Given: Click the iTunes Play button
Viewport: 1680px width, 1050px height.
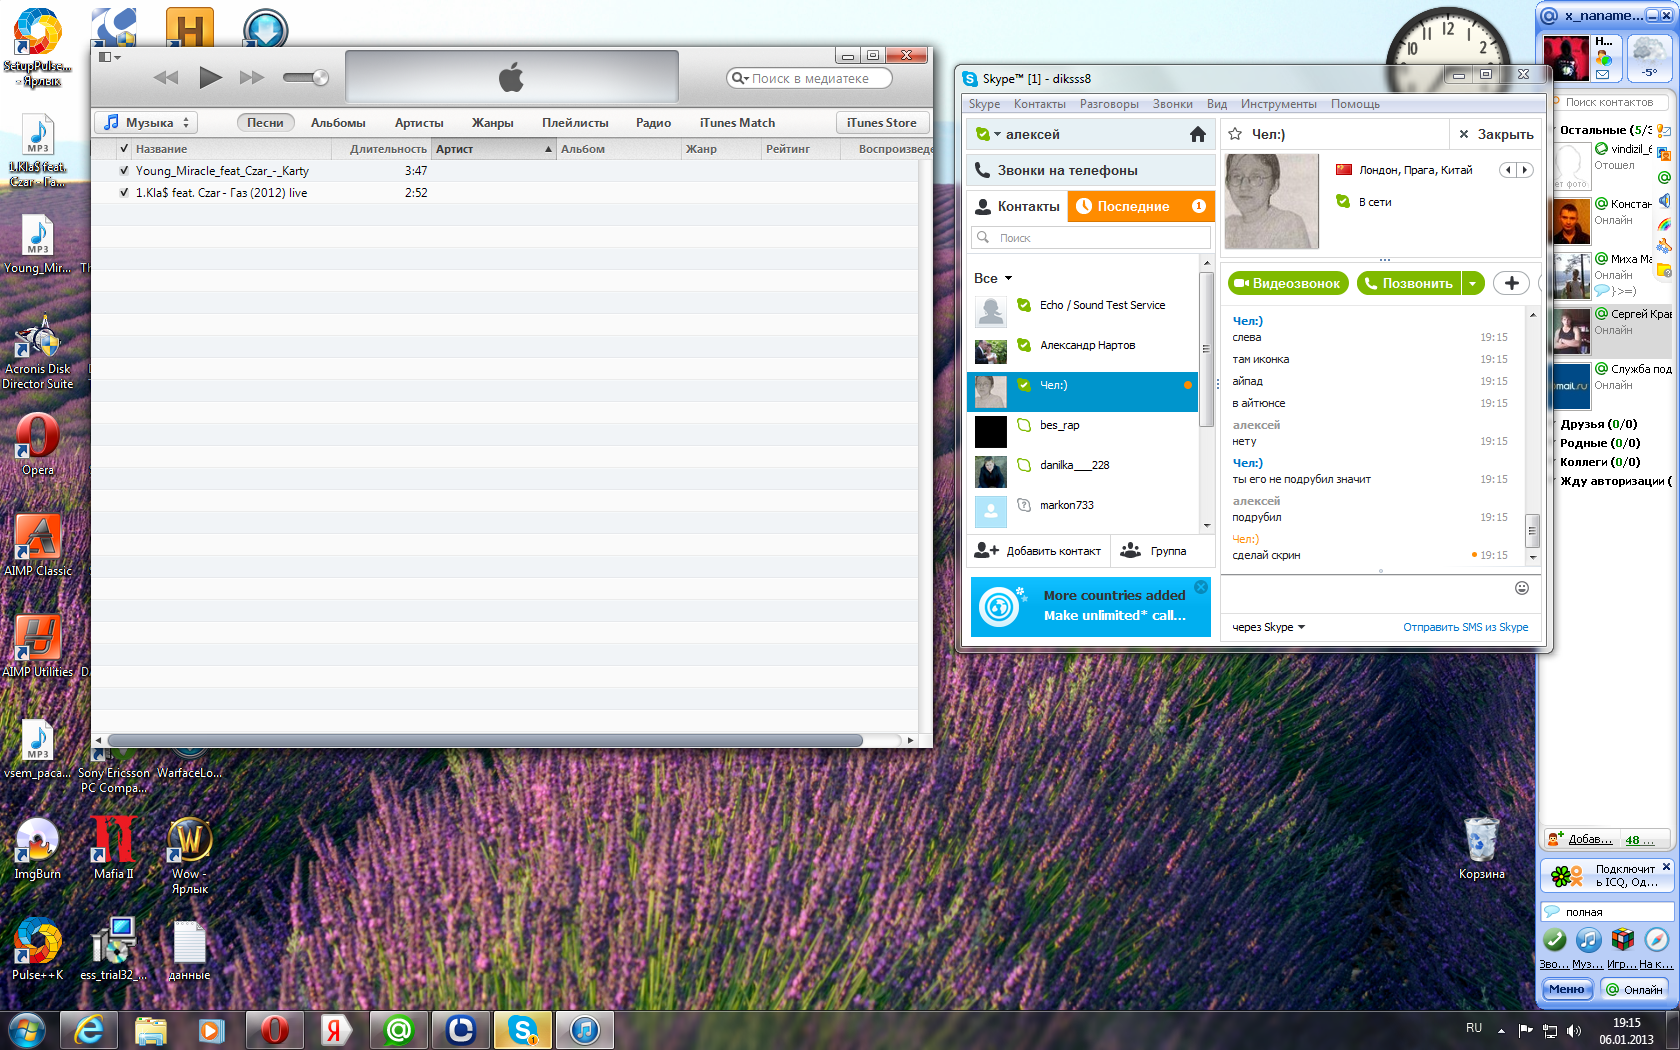Looking at the screenshot, I should 210,77.
